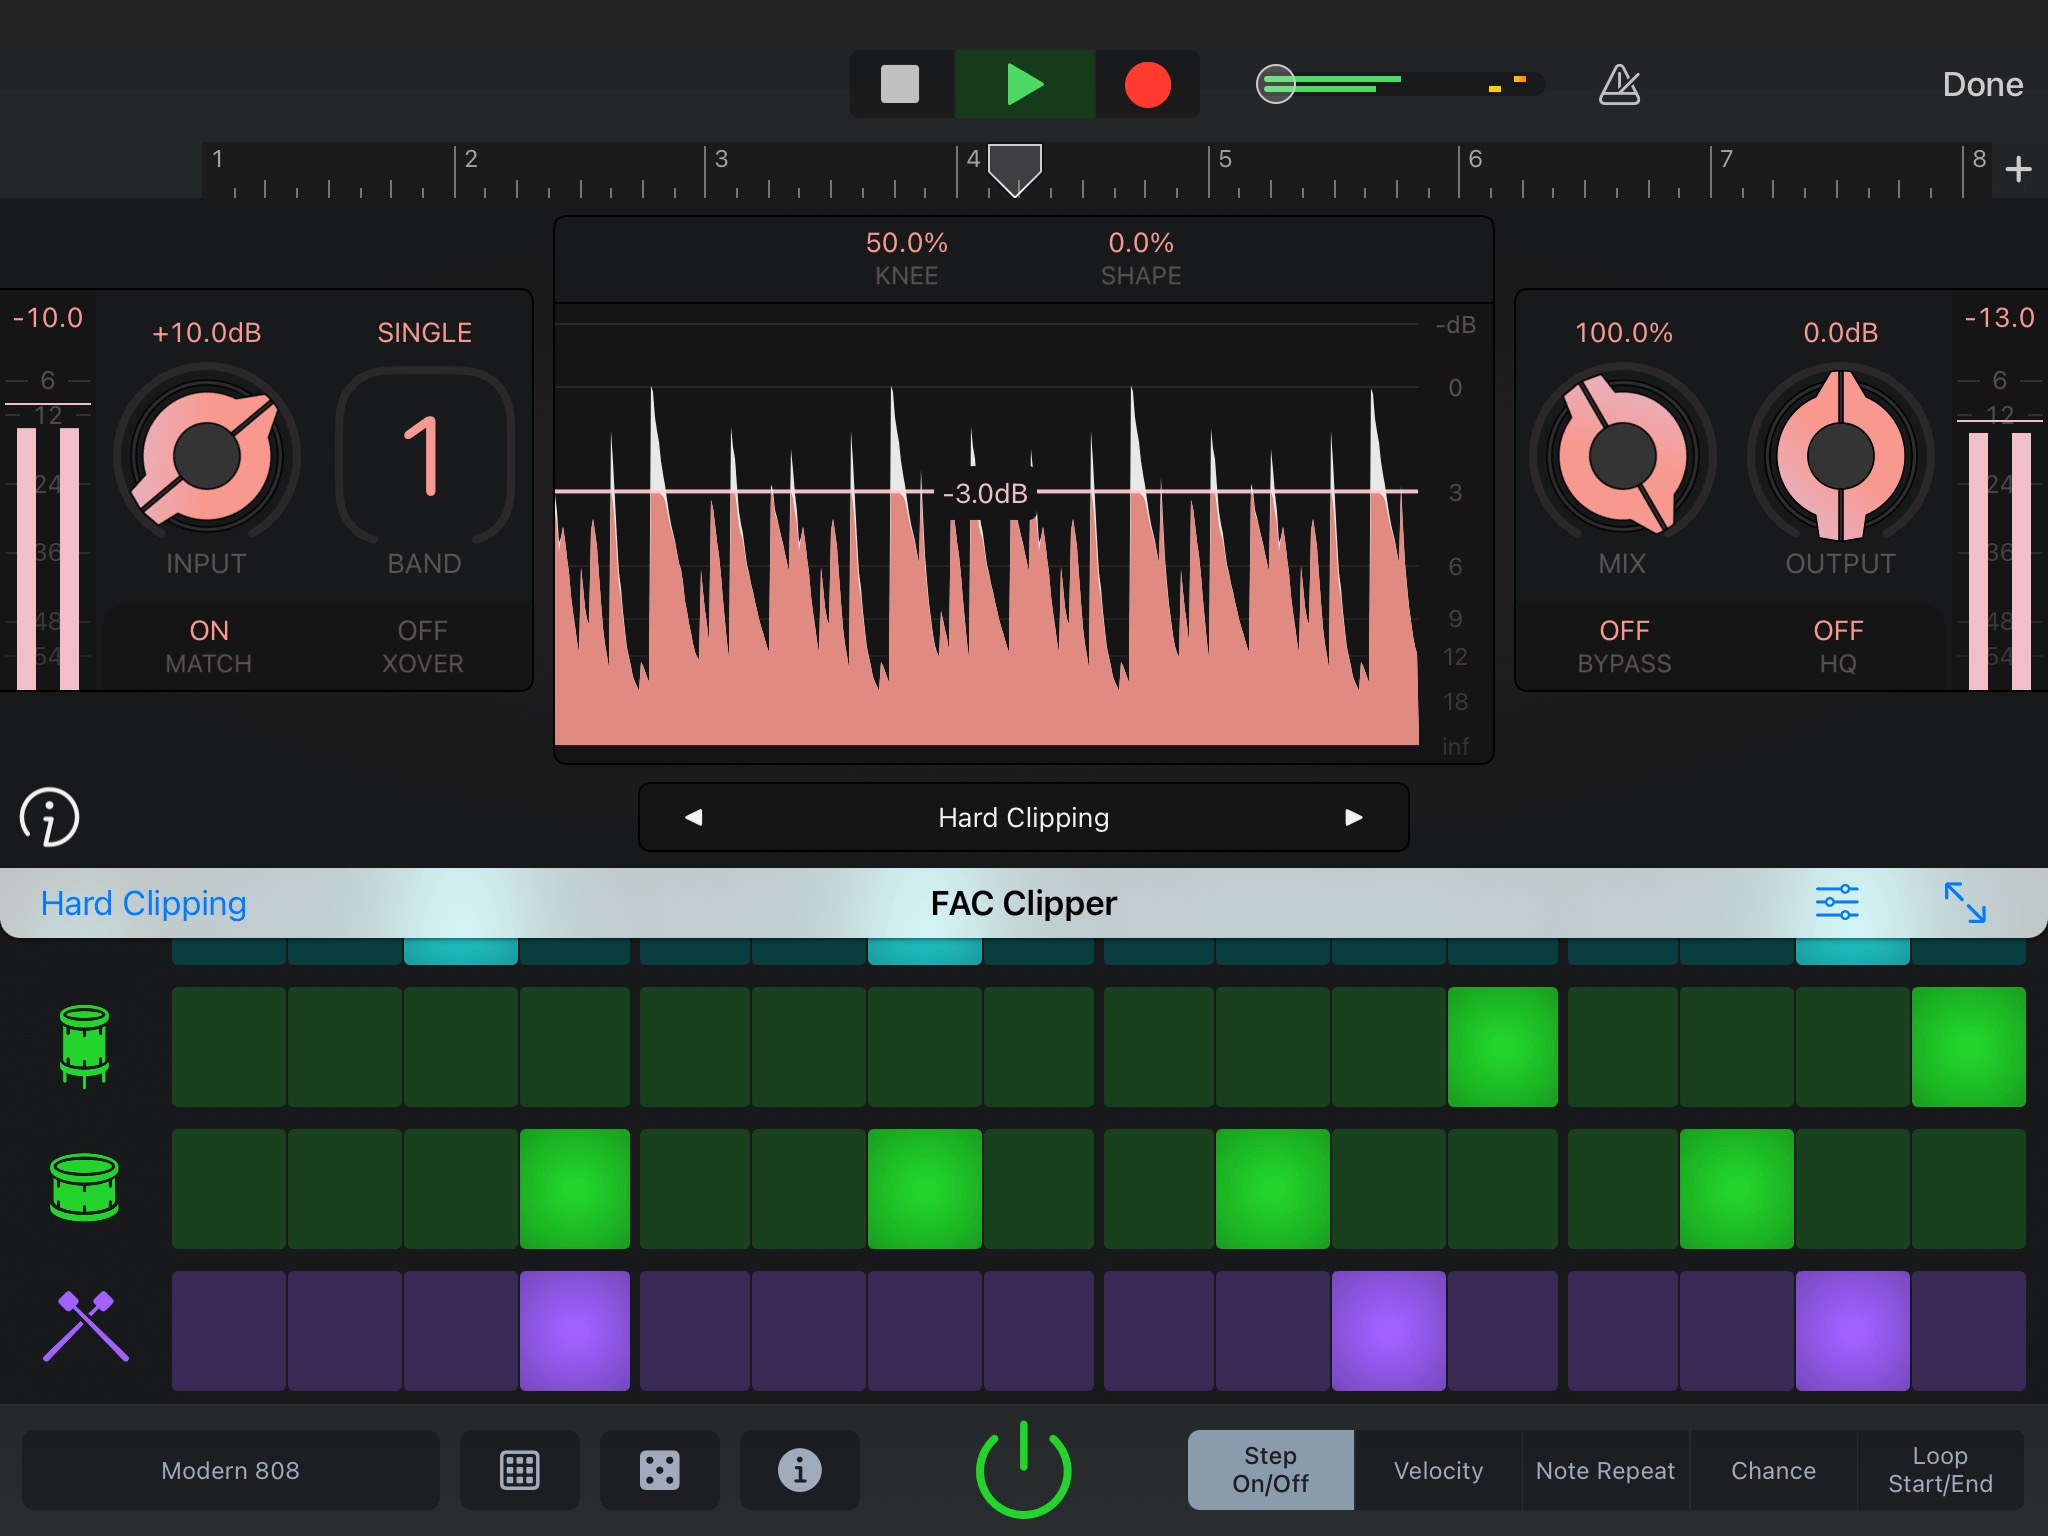
Task: Switch to the Note Repeat tab
Action: click(x=1605, y=1470)
